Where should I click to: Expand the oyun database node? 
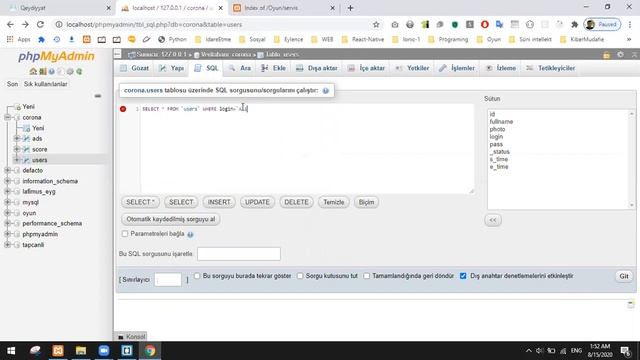[7, 213]
